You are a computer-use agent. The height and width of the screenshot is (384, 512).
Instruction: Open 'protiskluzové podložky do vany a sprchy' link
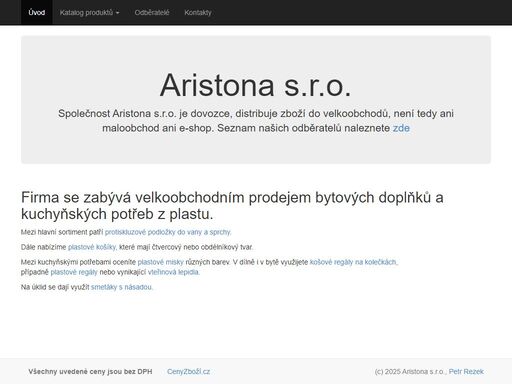click(168, 232)
